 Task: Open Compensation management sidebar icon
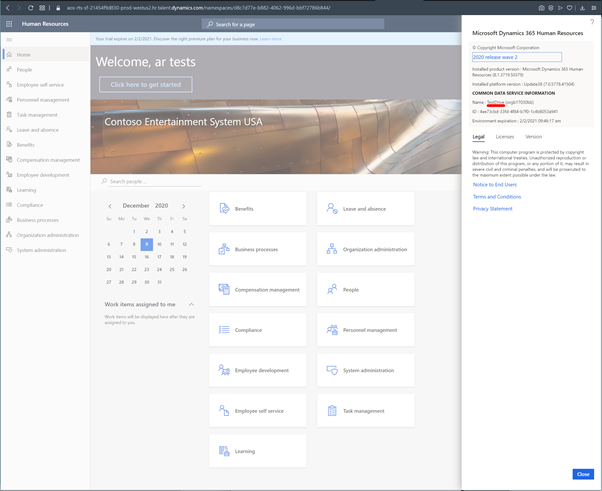(9, 159)
